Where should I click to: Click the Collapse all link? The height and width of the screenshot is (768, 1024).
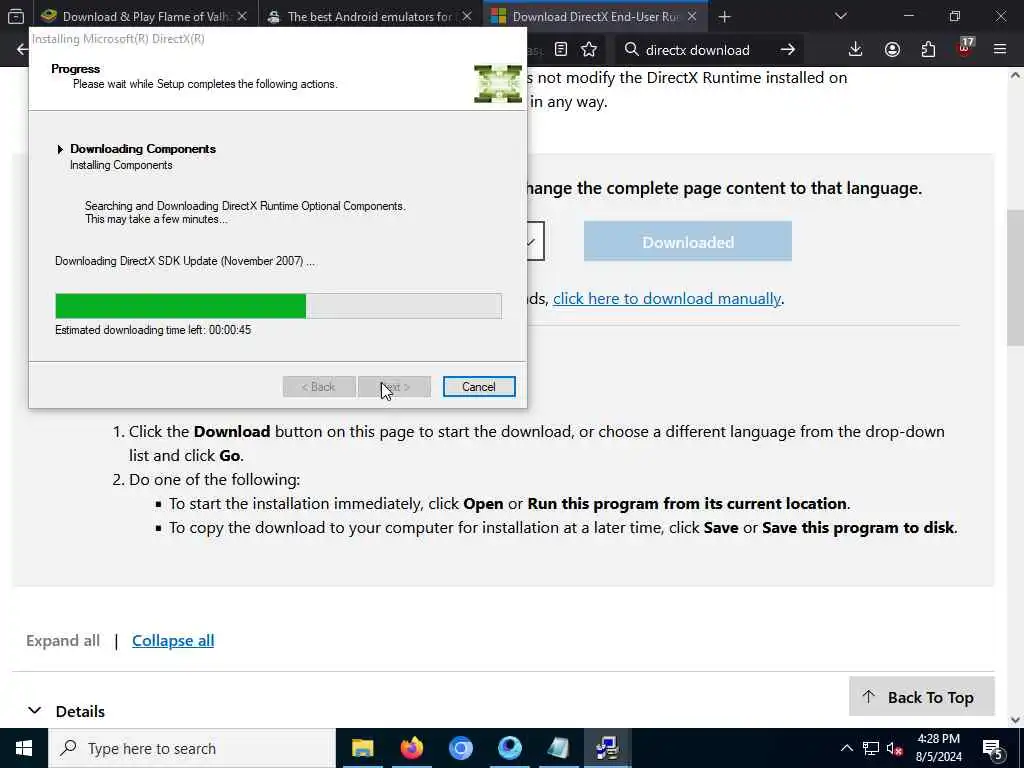tap(173, 641)
